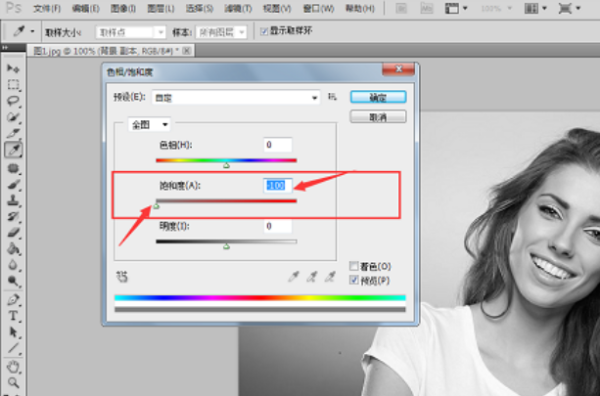Image resolution: width=600 pixels, height=396 pixels.
Task: Toggle the 预览(P) preview checkbox
Action: (354, 280)
